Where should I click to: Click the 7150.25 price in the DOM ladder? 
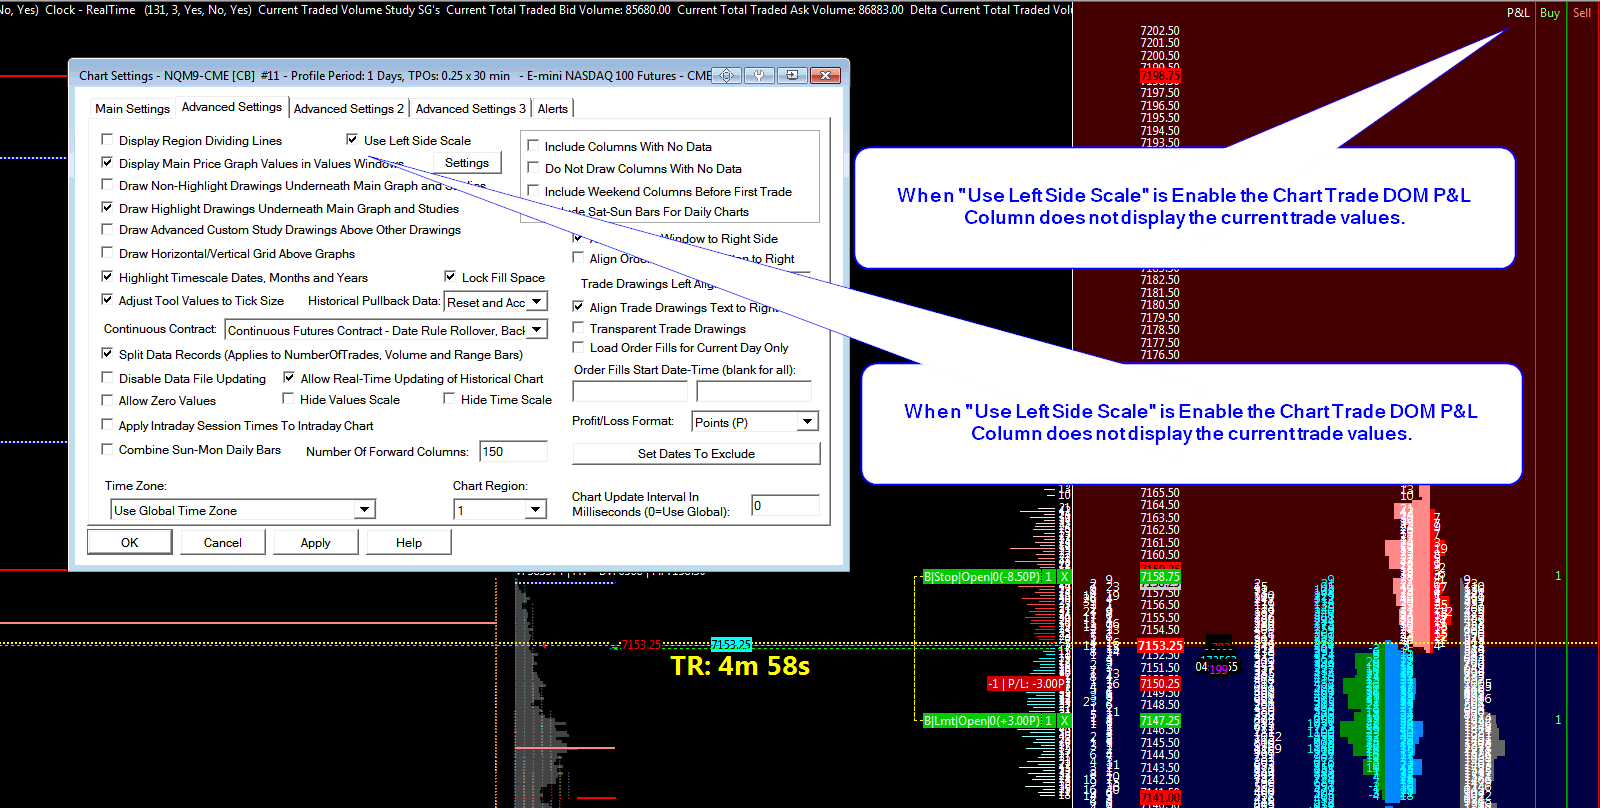pos(1160,683)
